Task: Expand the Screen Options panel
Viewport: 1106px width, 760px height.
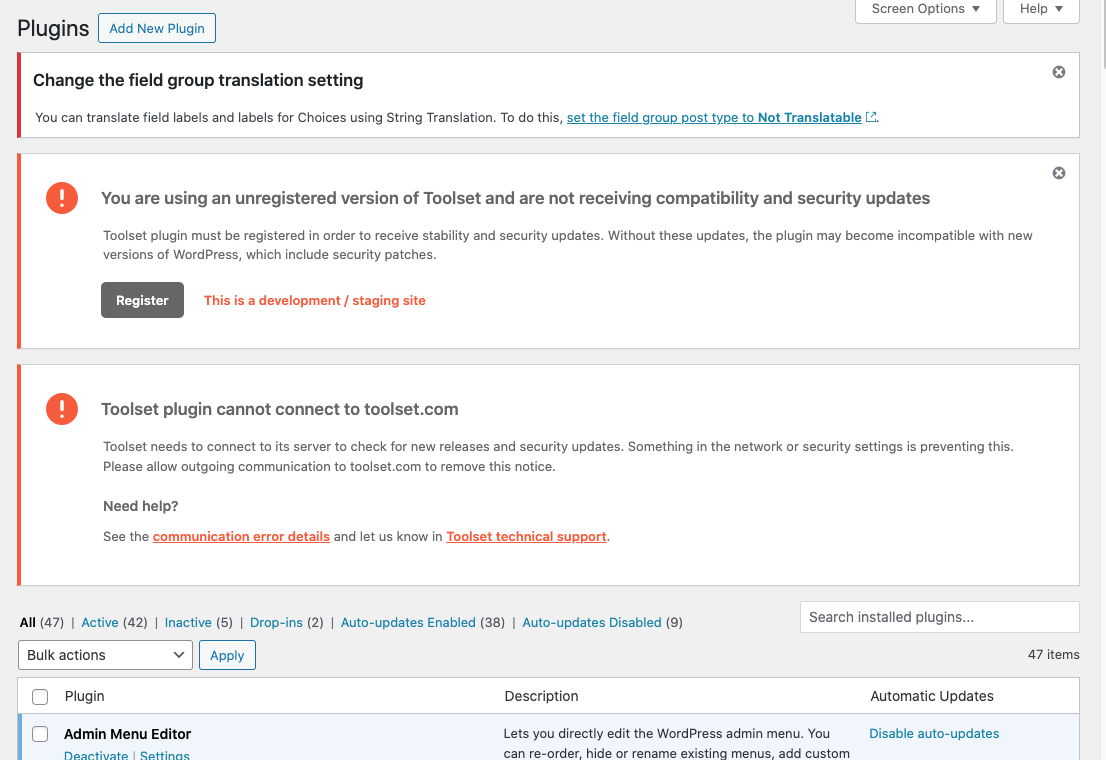Action: click(x=925, y=9)
